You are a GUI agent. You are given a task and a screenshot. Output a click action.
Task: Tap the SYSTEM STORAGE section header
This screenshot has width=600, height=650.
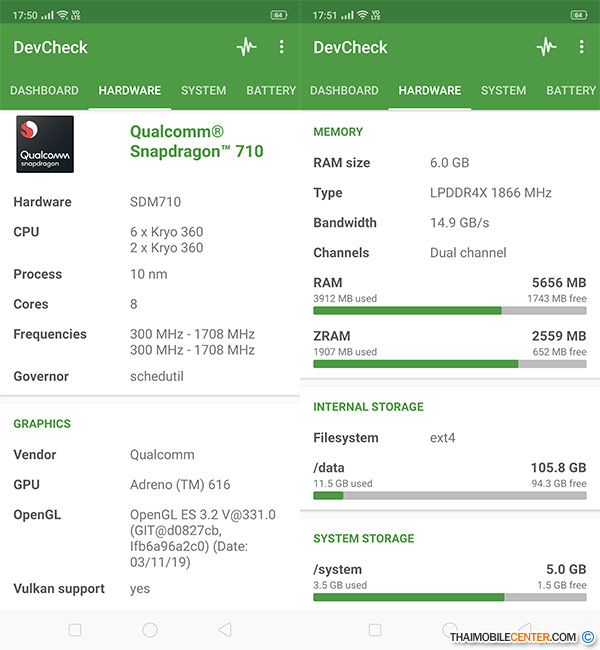pyautogui.click(x=364, y=538)
